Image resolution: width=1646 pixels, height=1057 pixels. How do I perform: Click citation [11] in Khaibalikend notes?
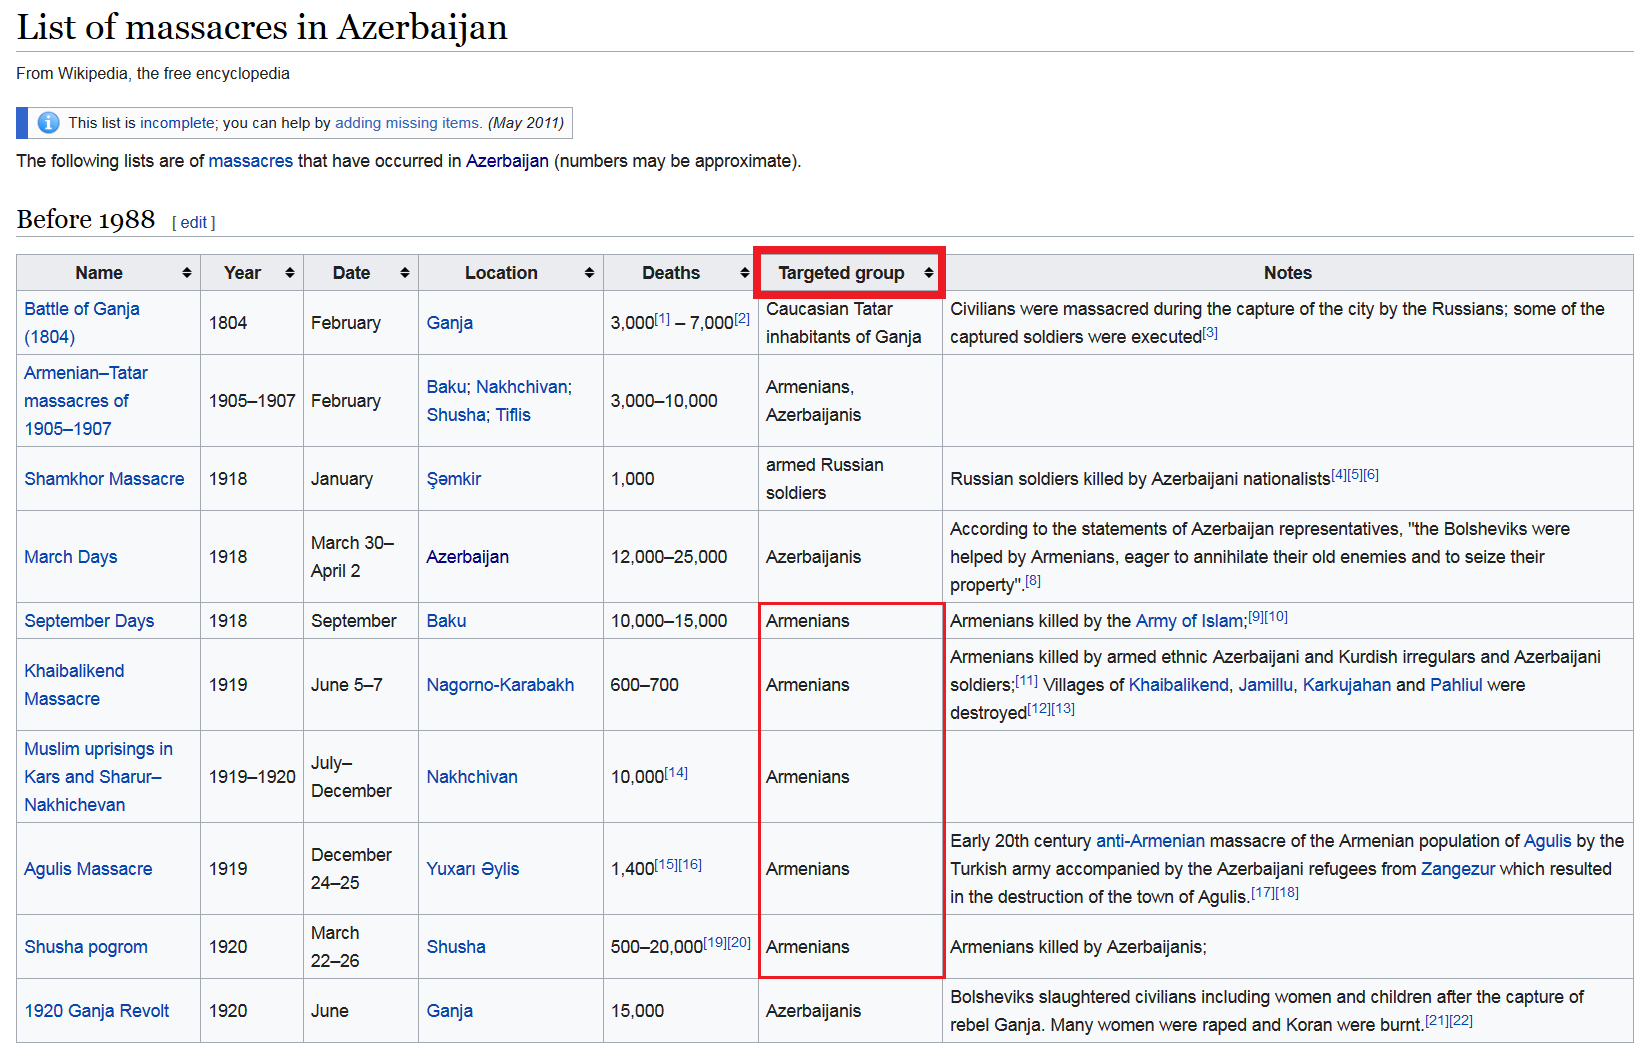pyautogui.click(x=1026, y=680)
